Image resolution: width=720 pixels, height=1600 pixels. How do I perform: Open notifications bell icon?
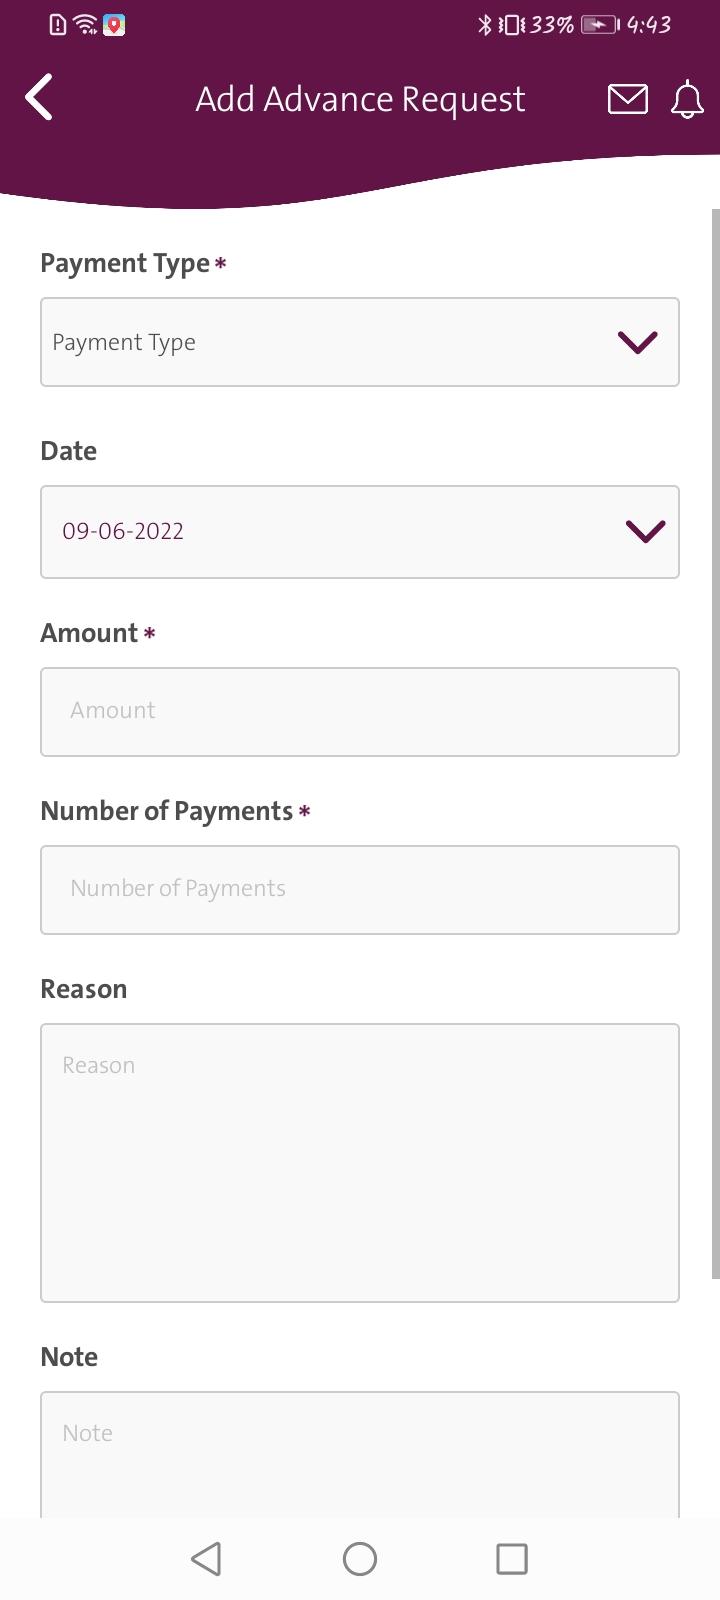(687, 100)
